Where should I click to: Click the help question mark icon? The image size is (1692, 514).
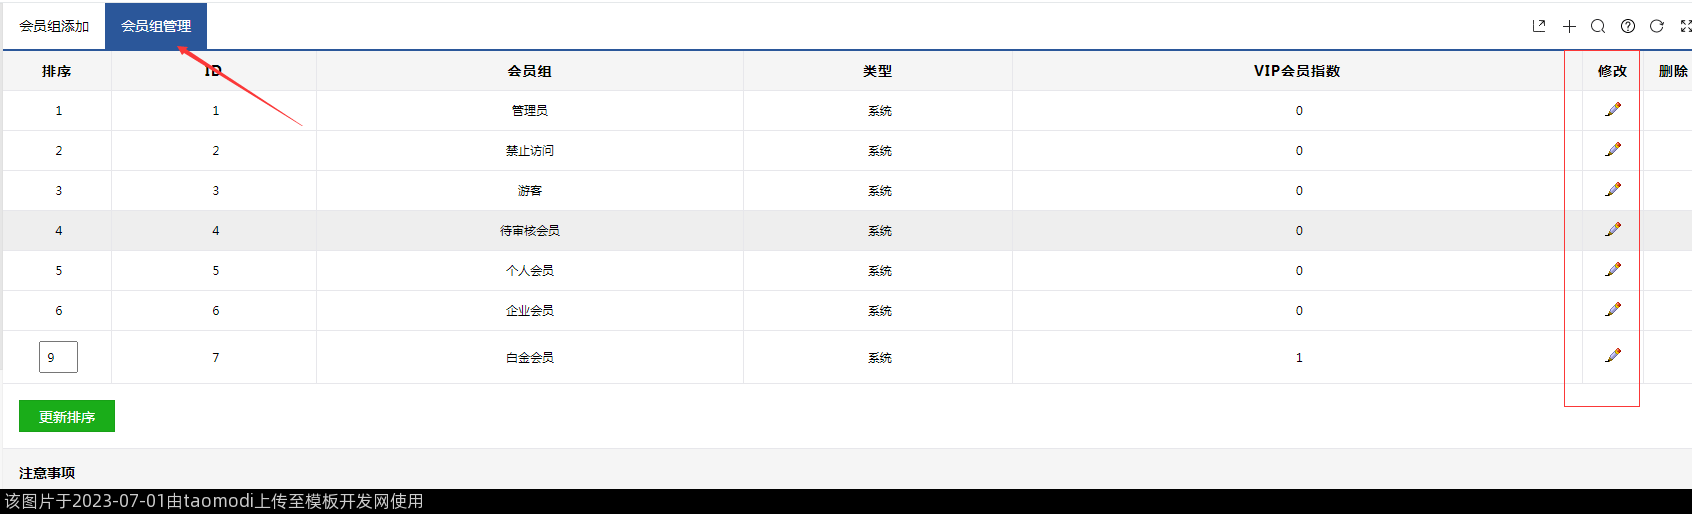[1628, 26]
